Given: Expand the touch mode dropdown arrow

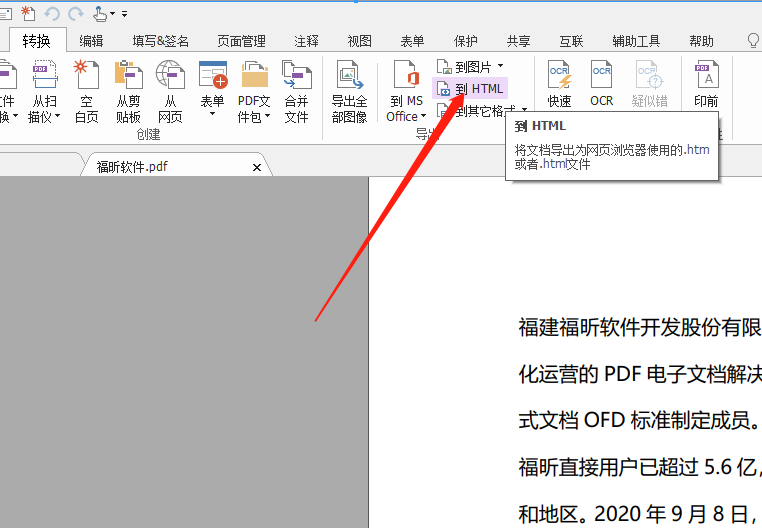Looking at the screenshot, I should click(x=113, y=14).
